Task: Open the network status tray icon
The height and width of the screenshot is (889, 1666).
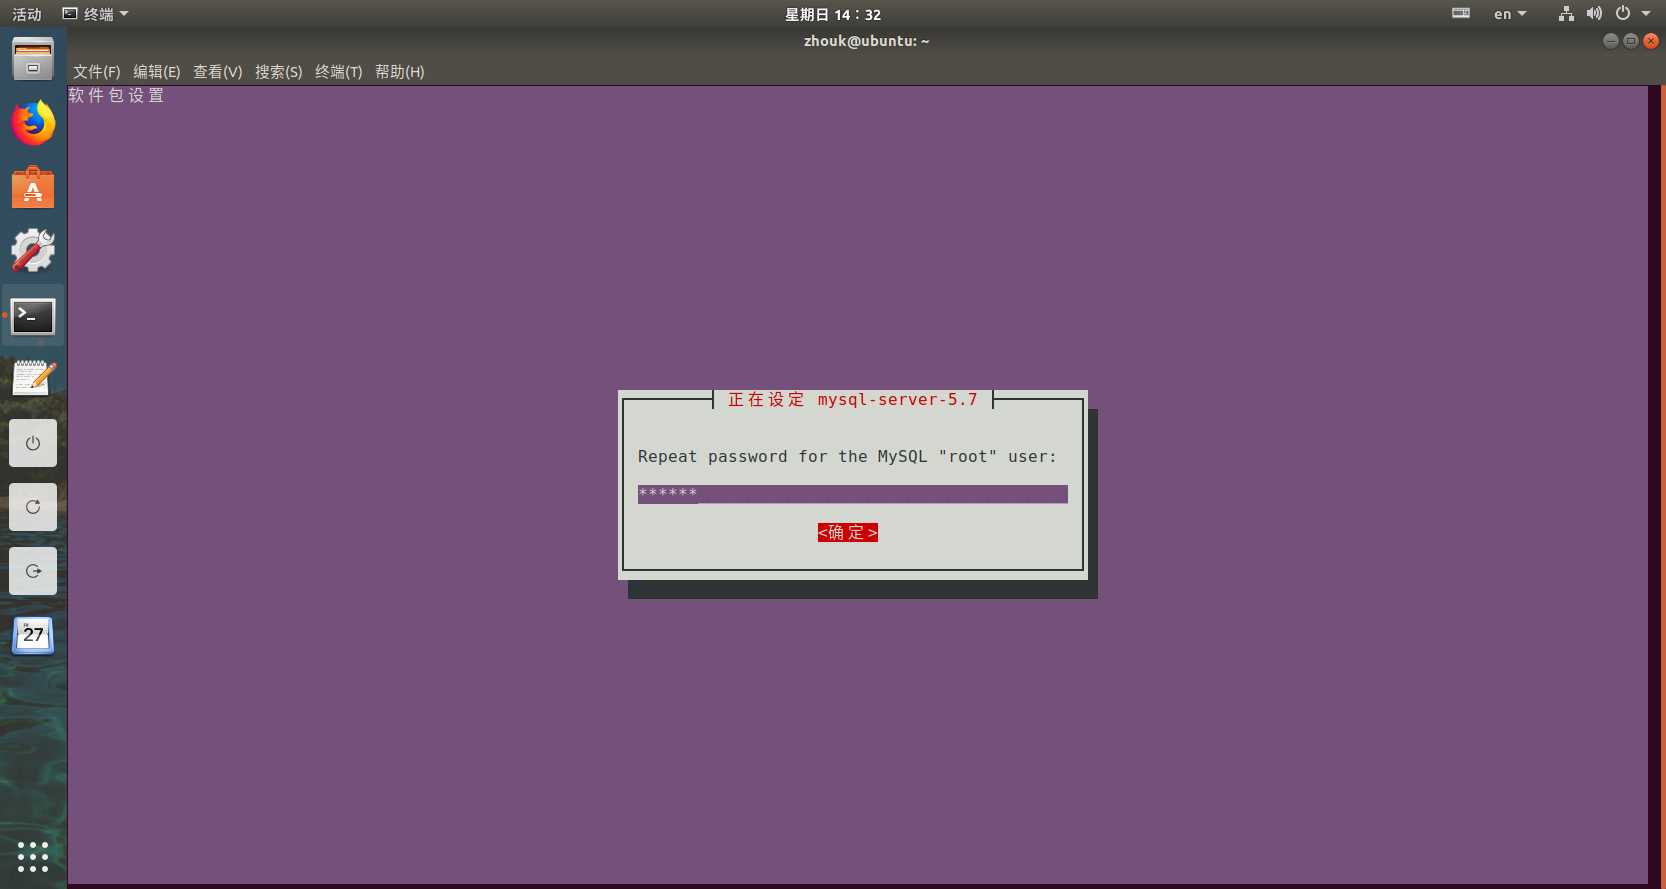Action: pyautogui.click(x=1566, y=14)
